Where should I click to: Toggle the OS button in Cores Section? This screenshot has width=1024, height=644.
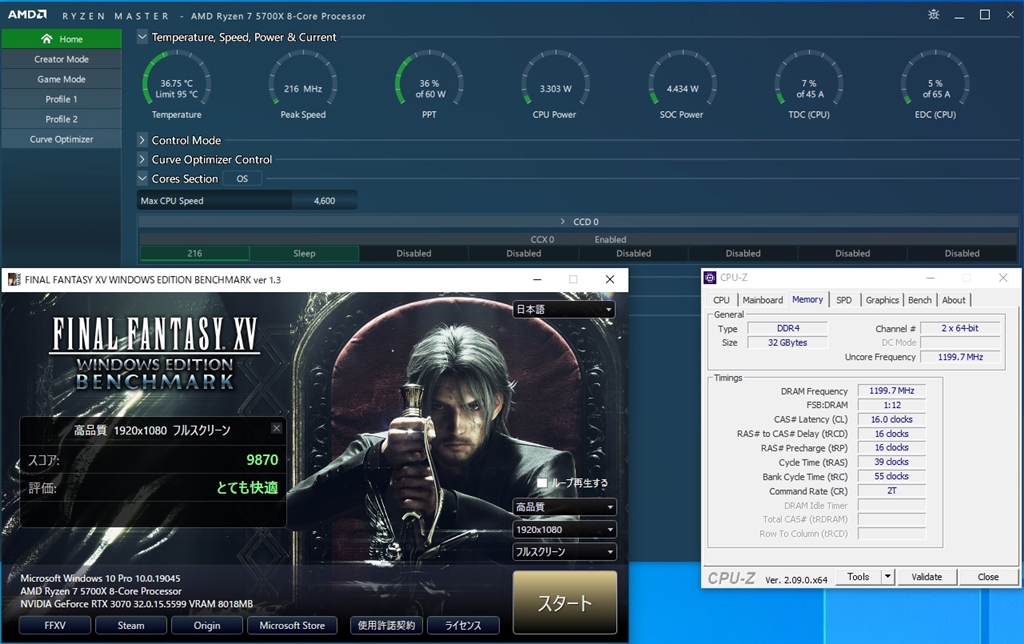click(242, 179)
